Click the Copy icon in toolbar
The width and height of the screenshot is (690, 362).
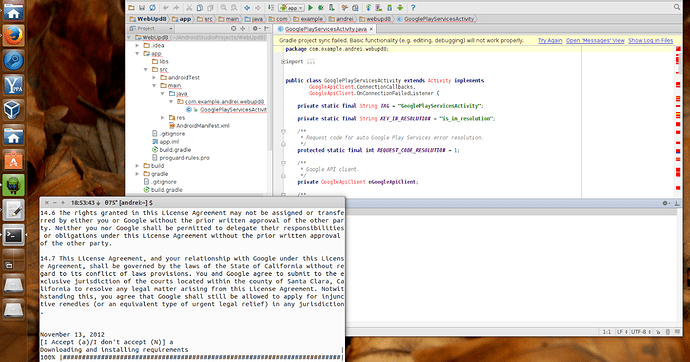pyautogui.click(x=200, y=8)
